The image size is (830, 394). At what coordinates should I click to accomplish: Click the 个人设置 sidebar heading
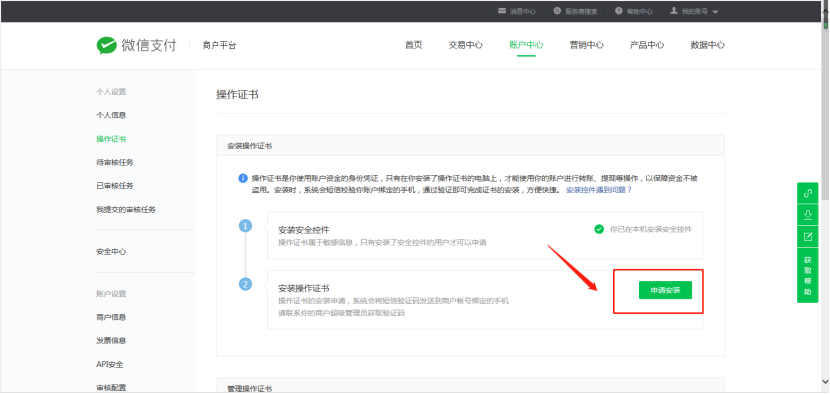coord(111,92)
